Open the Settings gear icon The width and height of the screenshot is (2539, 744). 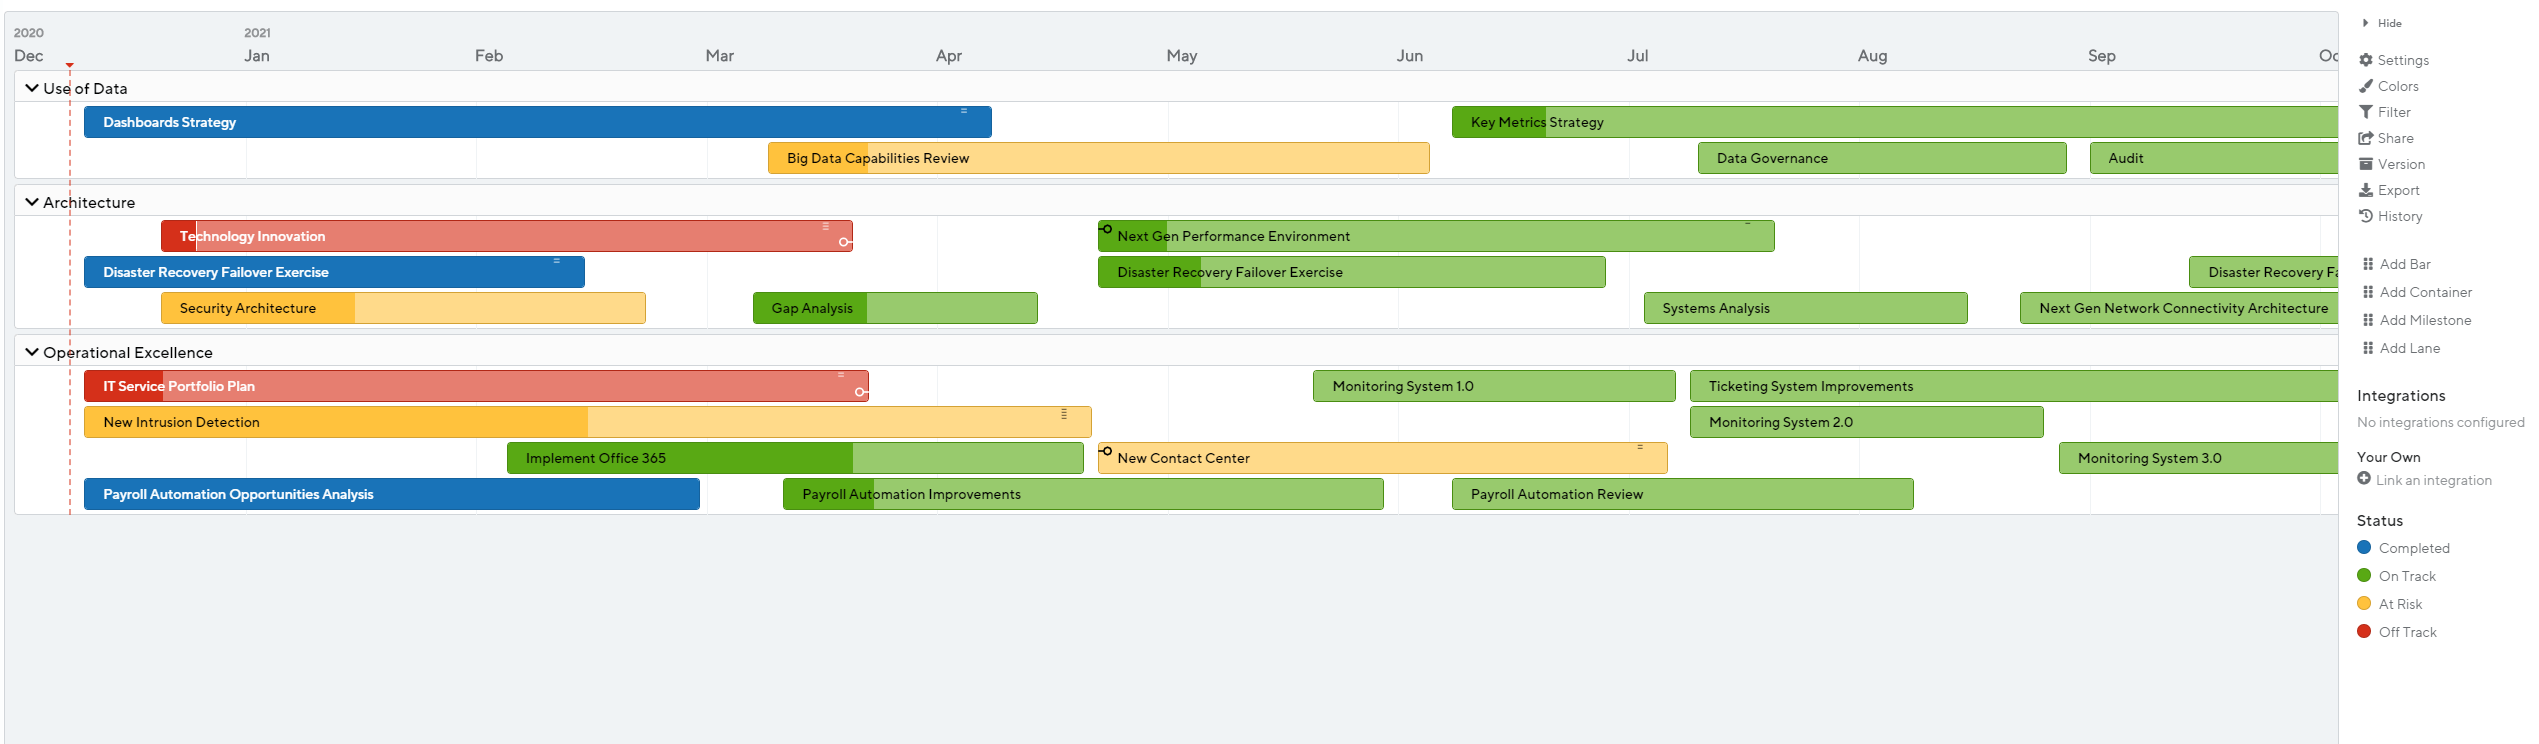coord(2366,60)
